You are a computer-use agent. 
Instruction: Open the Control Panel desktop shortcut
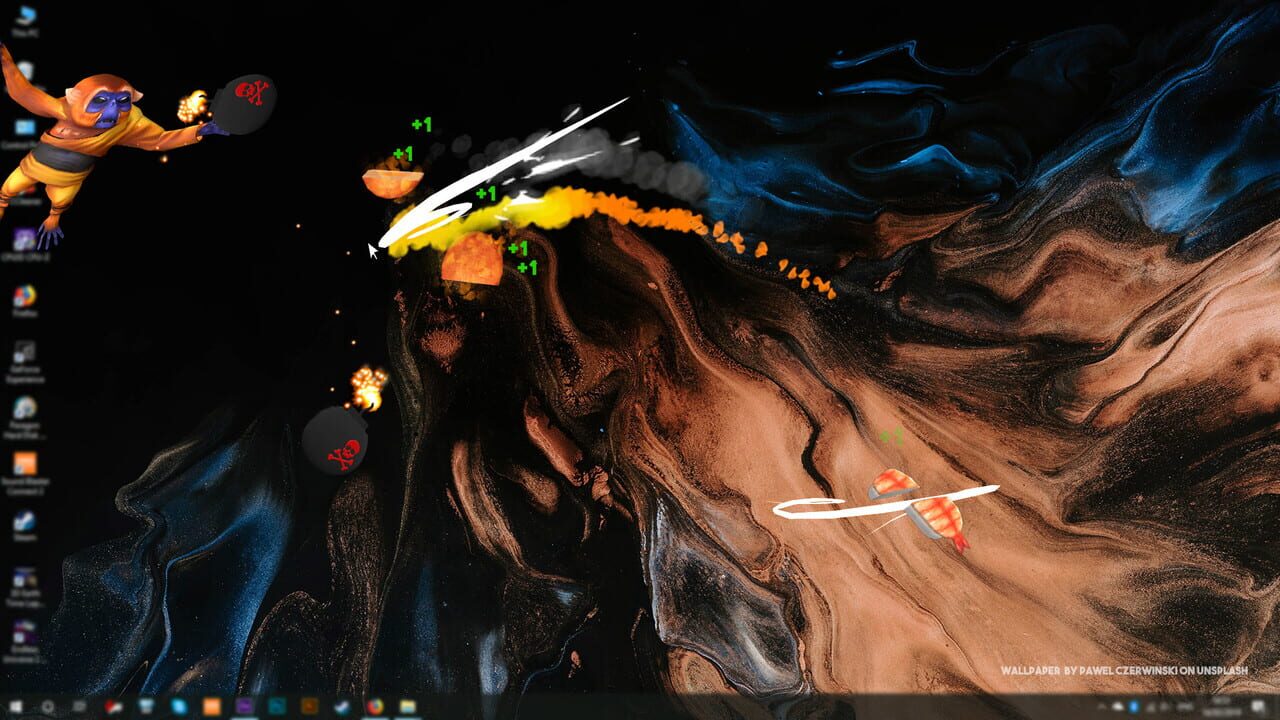point(25,133)
